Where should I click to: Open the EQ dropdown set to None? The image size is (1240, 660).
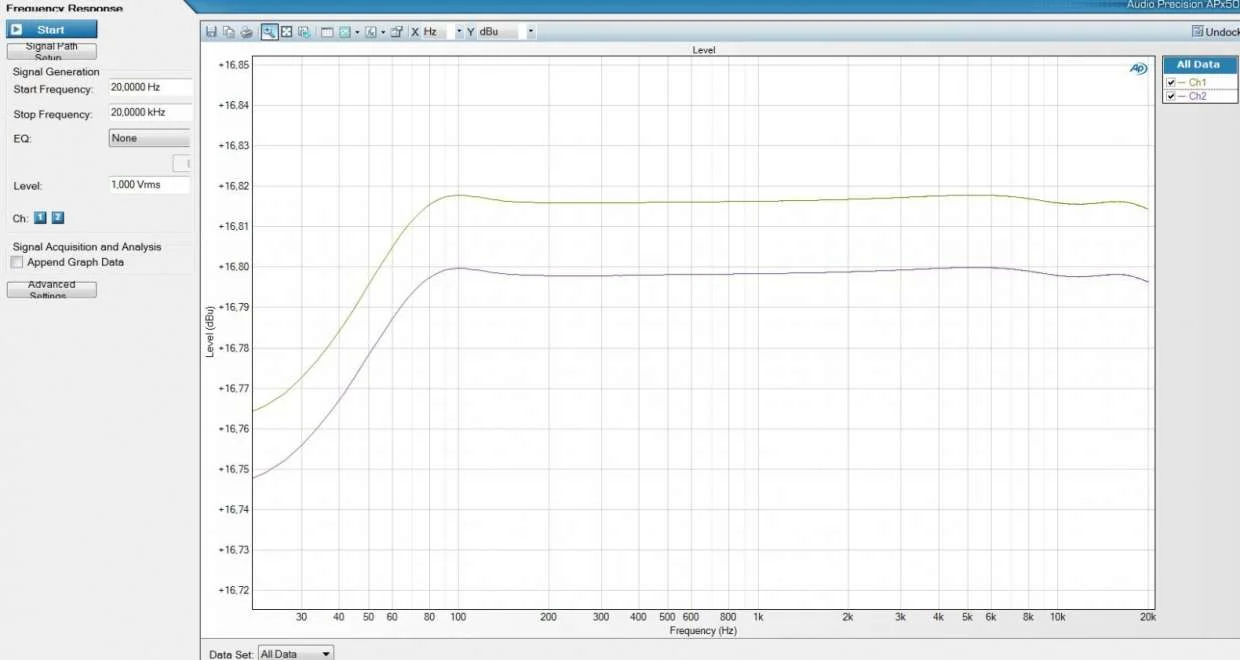point(148,139)
